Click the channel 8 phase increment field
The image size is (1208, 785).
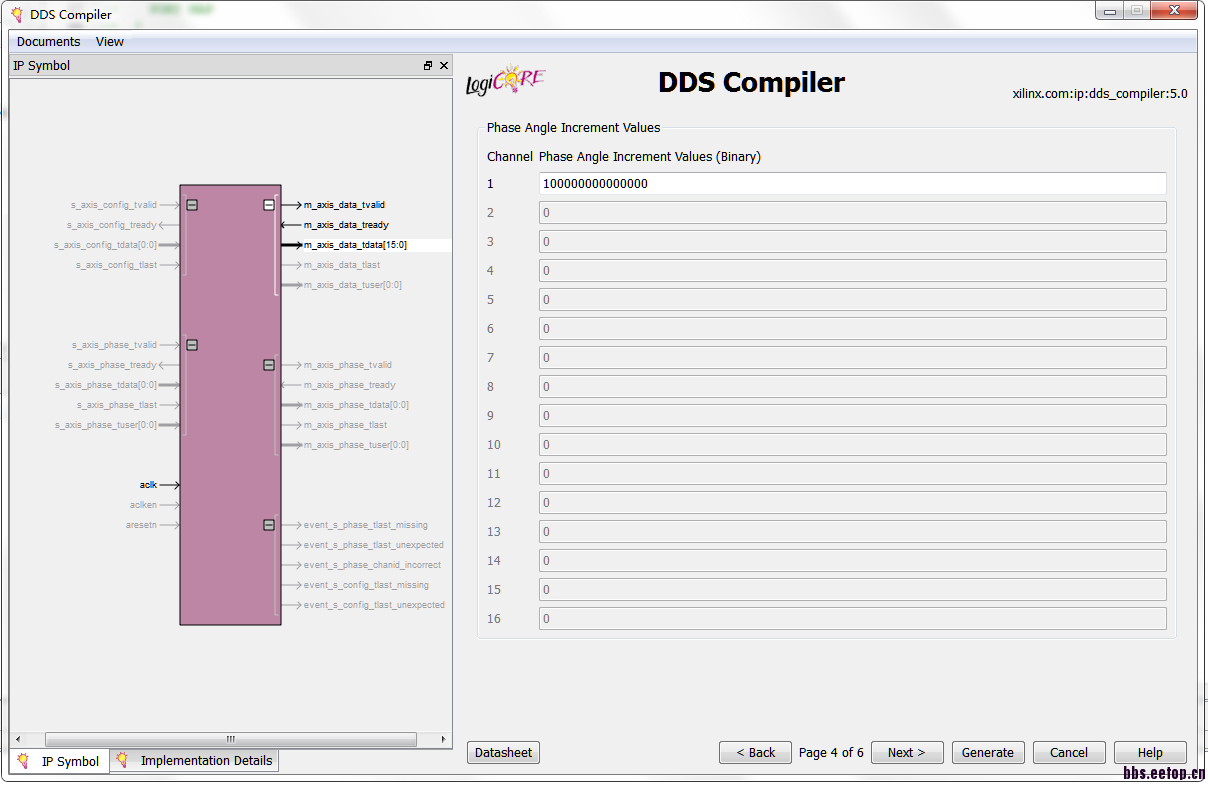tap(853, 387)
